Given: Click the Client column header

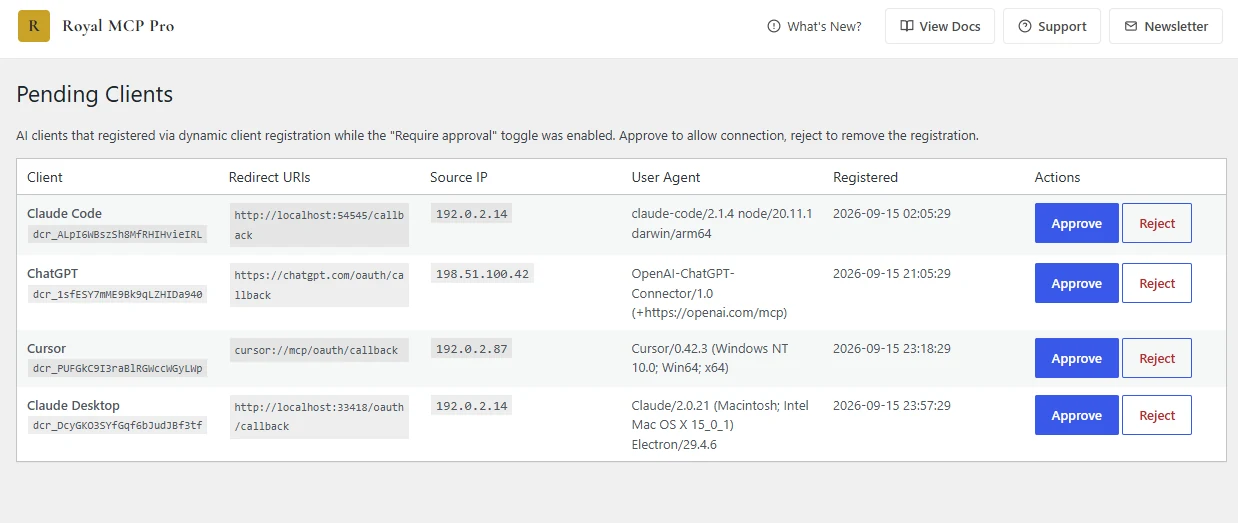Looking at the screenshot, I should point(45,177).
